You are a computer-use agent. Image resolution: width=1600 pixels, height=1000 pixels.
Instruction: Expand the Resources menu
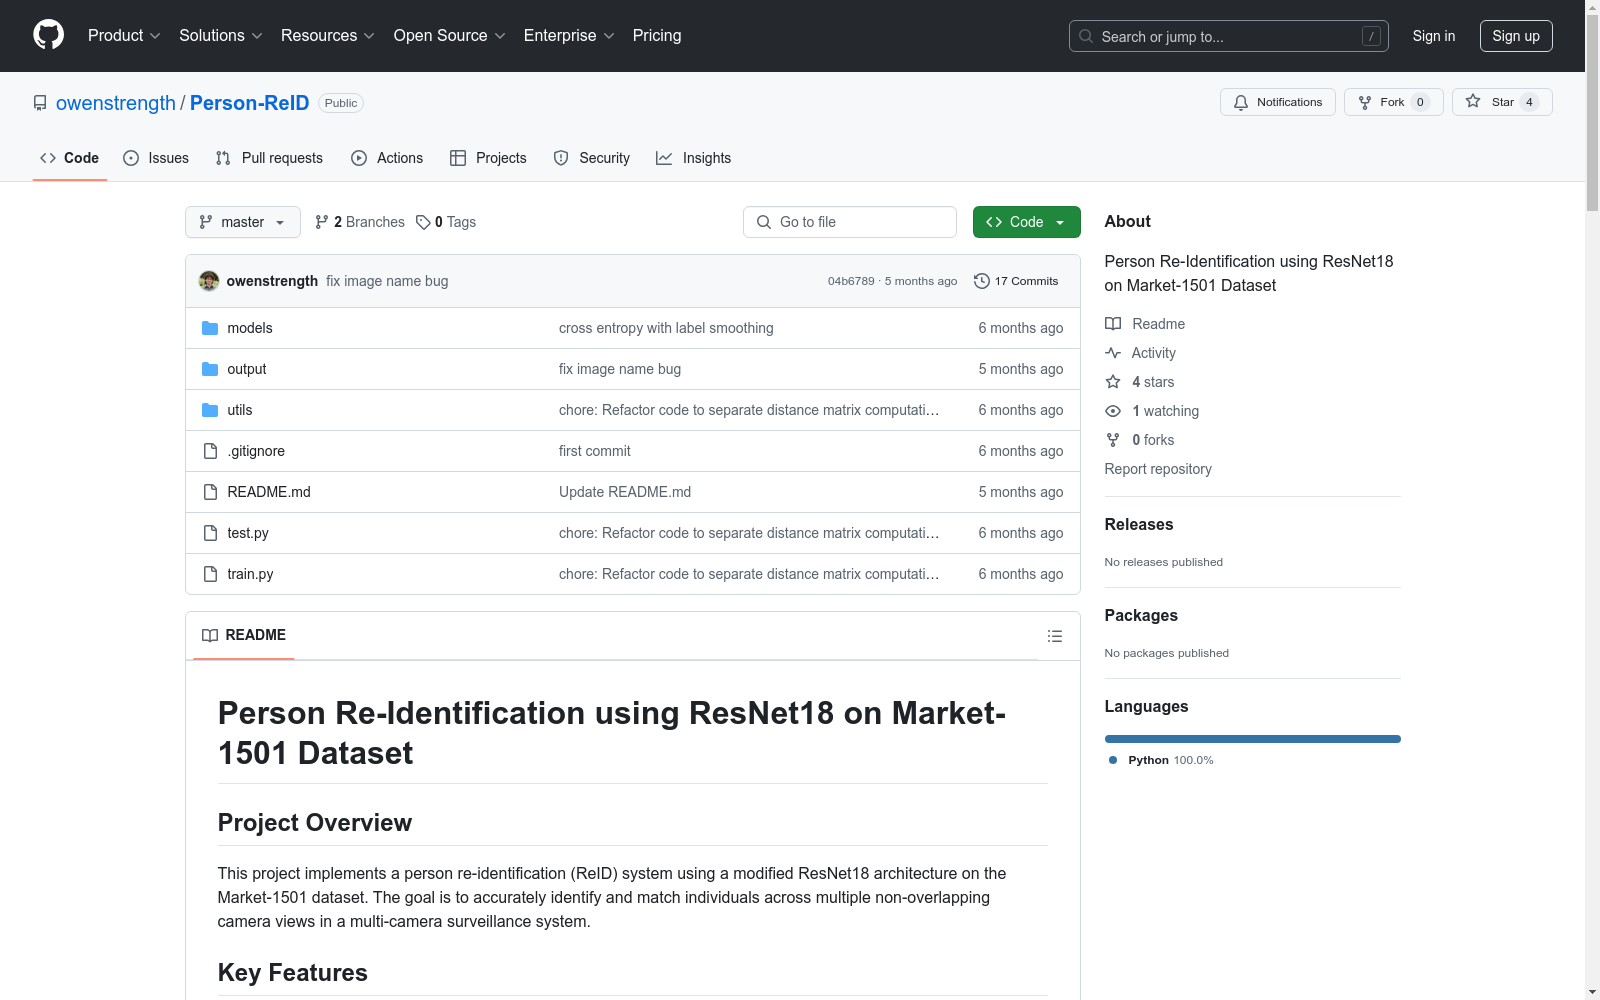tap(328, 36)
